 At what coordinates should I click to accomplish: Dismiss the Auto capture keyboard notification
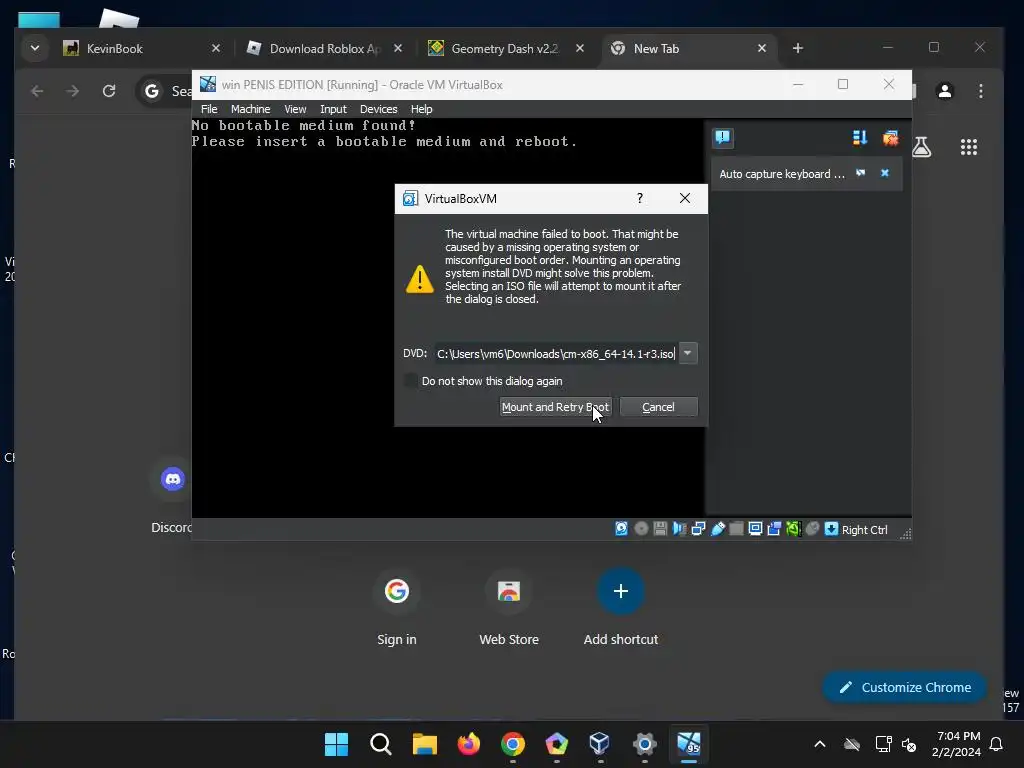pyautogui.click(x=885, y=173)
